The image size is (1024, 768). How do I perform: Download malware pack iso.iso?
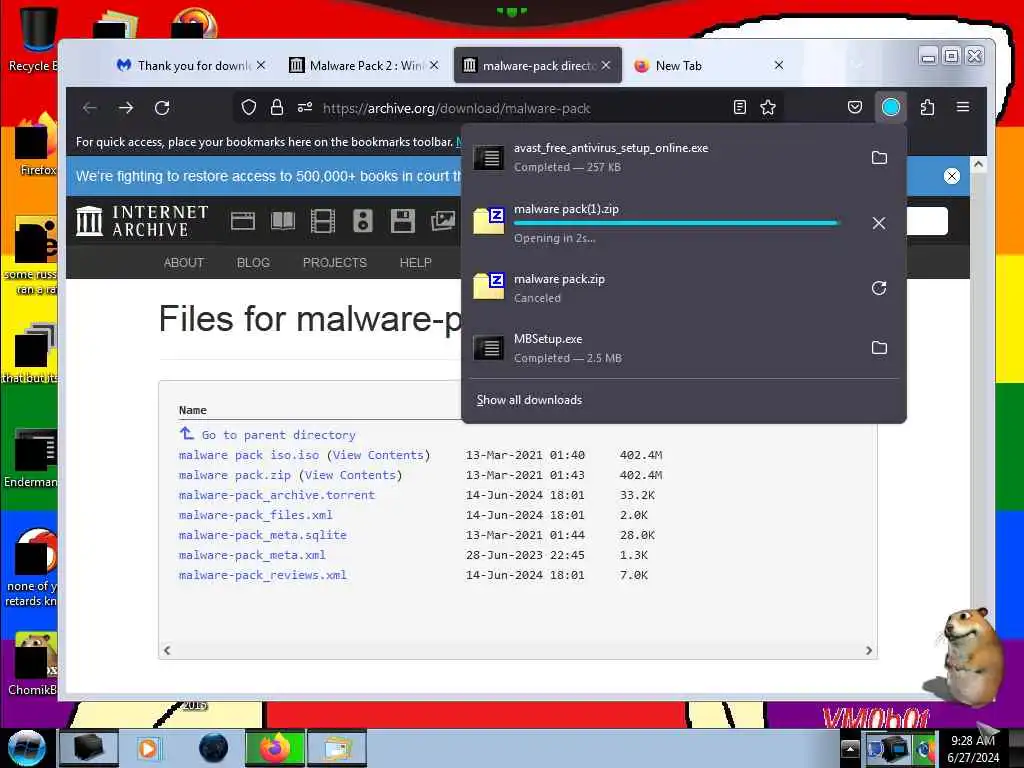tap(249, 455)
